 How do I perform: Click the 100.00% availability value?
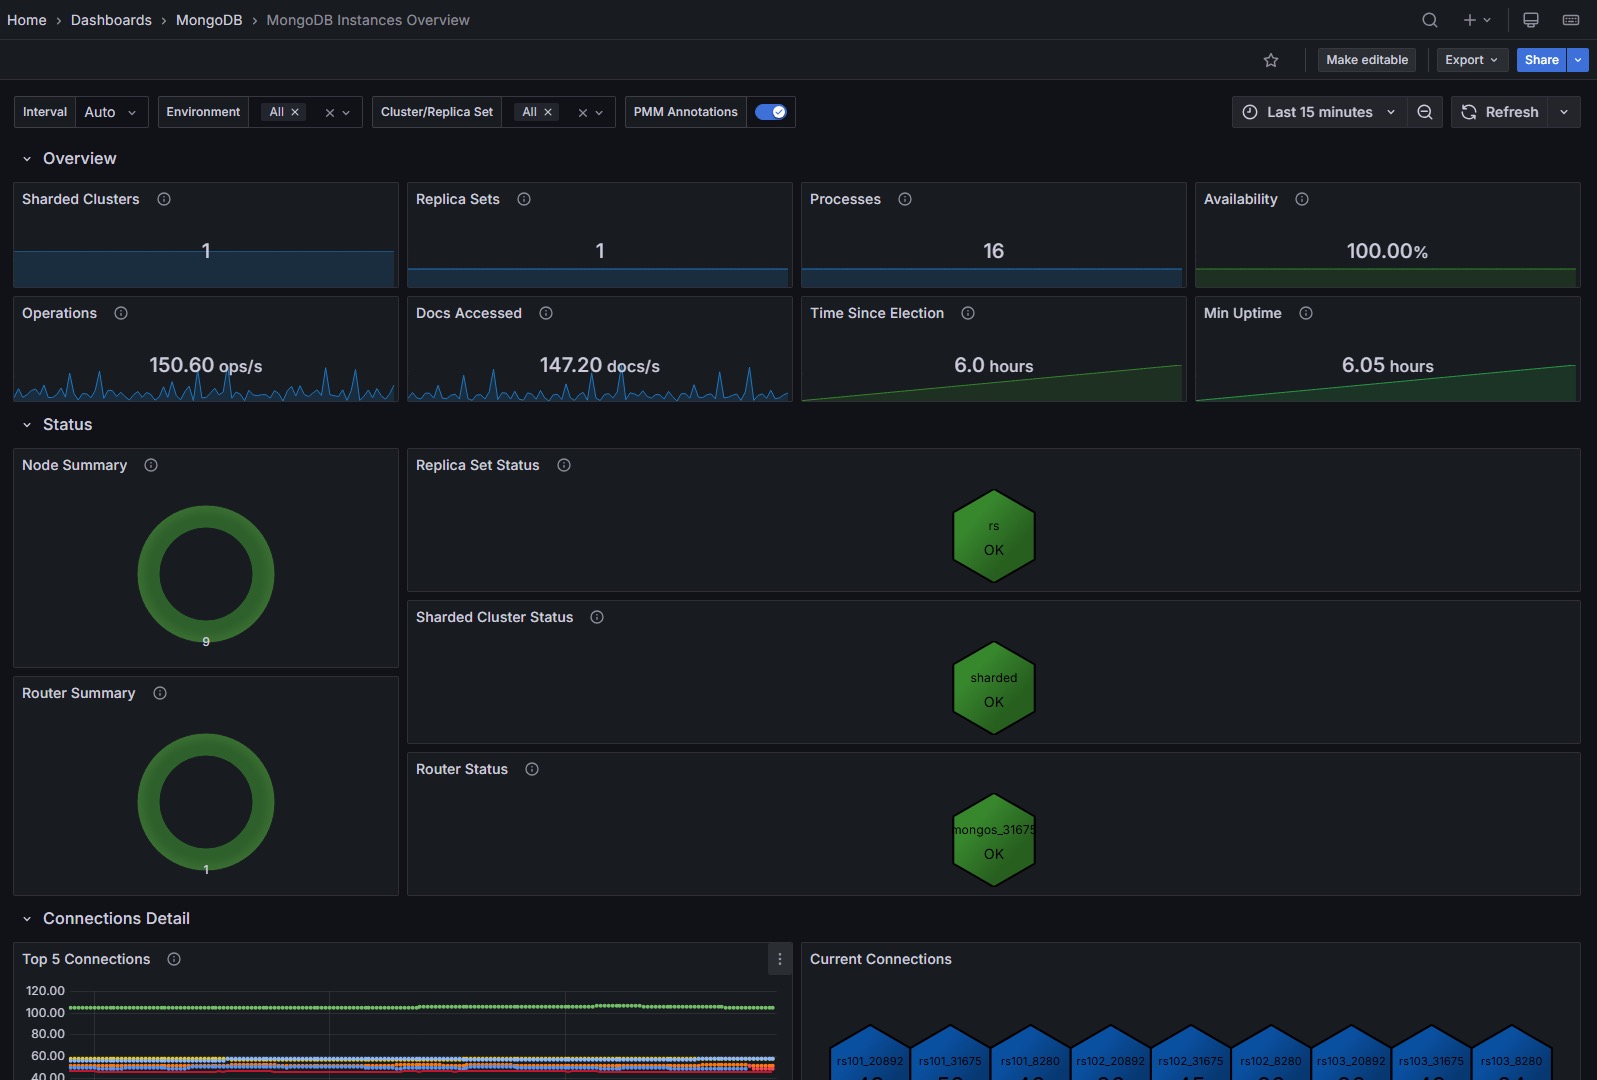click(x=1387, y=251)
